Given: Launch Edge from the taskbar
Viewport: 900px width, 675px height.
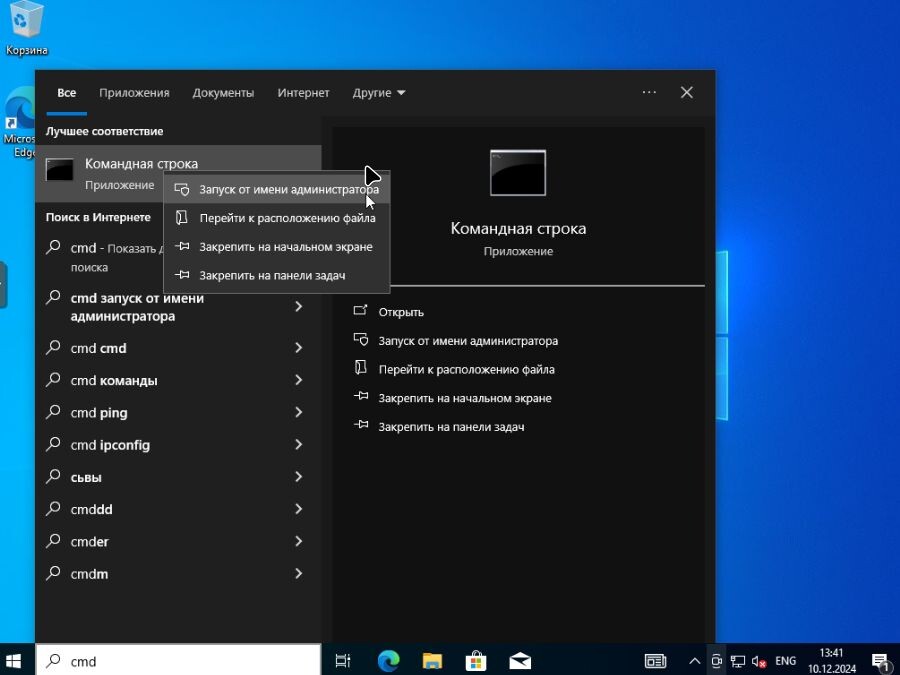Looking at the screenshot, I should point(389,661).
